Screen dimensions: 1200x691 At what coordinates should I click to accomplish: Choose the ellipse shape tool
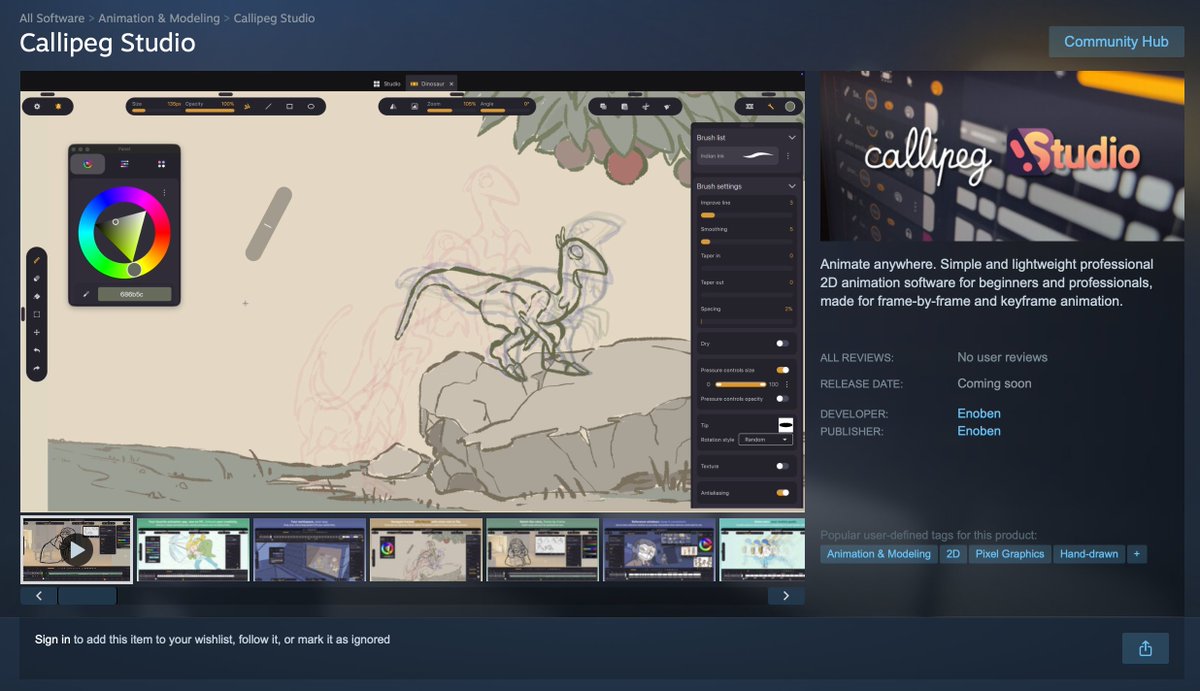pyautogui.click(x=311, y=105)
